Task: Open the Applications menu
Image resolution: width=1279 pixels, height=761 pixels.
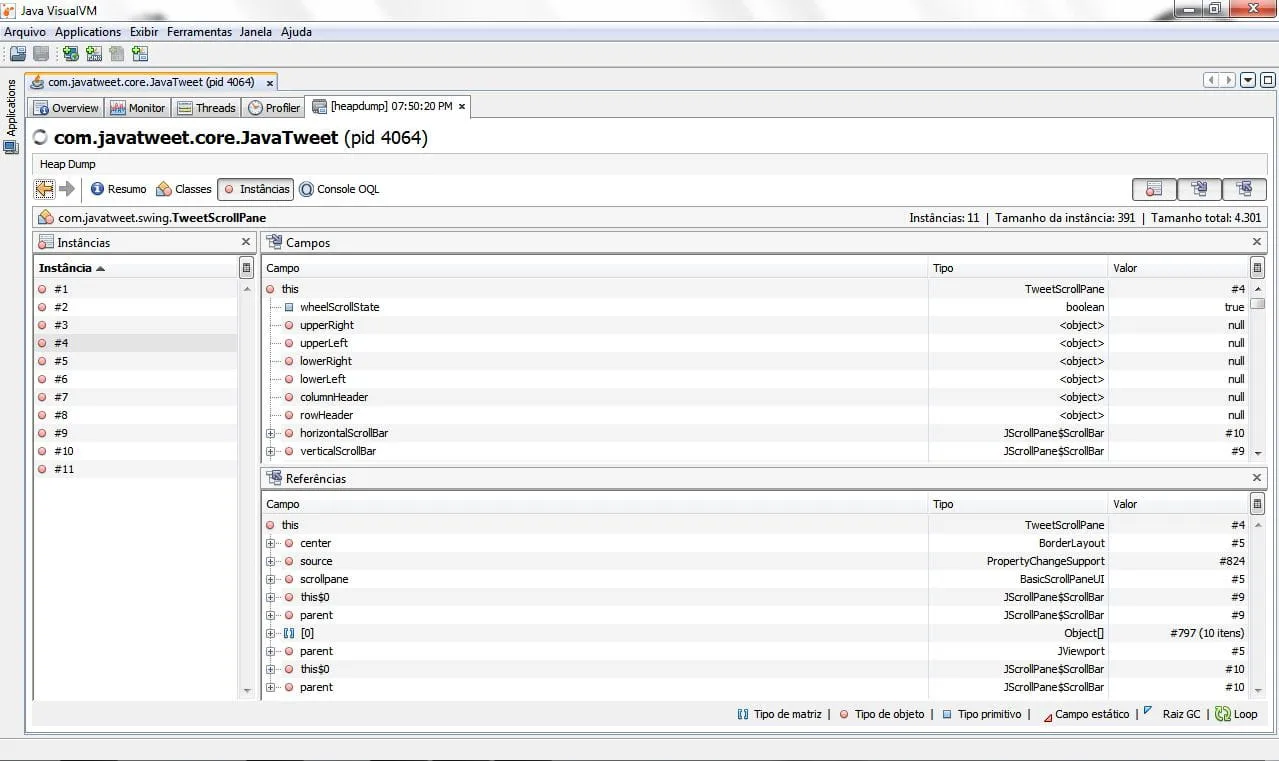Action: (x=88, y=32)
